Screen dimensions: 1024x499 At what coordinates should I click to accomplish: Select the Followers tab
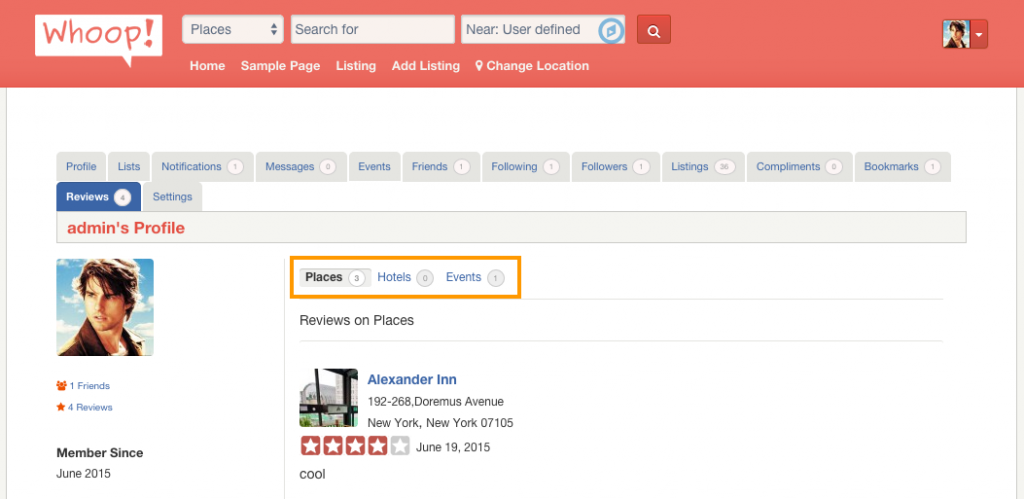(616, 167)
